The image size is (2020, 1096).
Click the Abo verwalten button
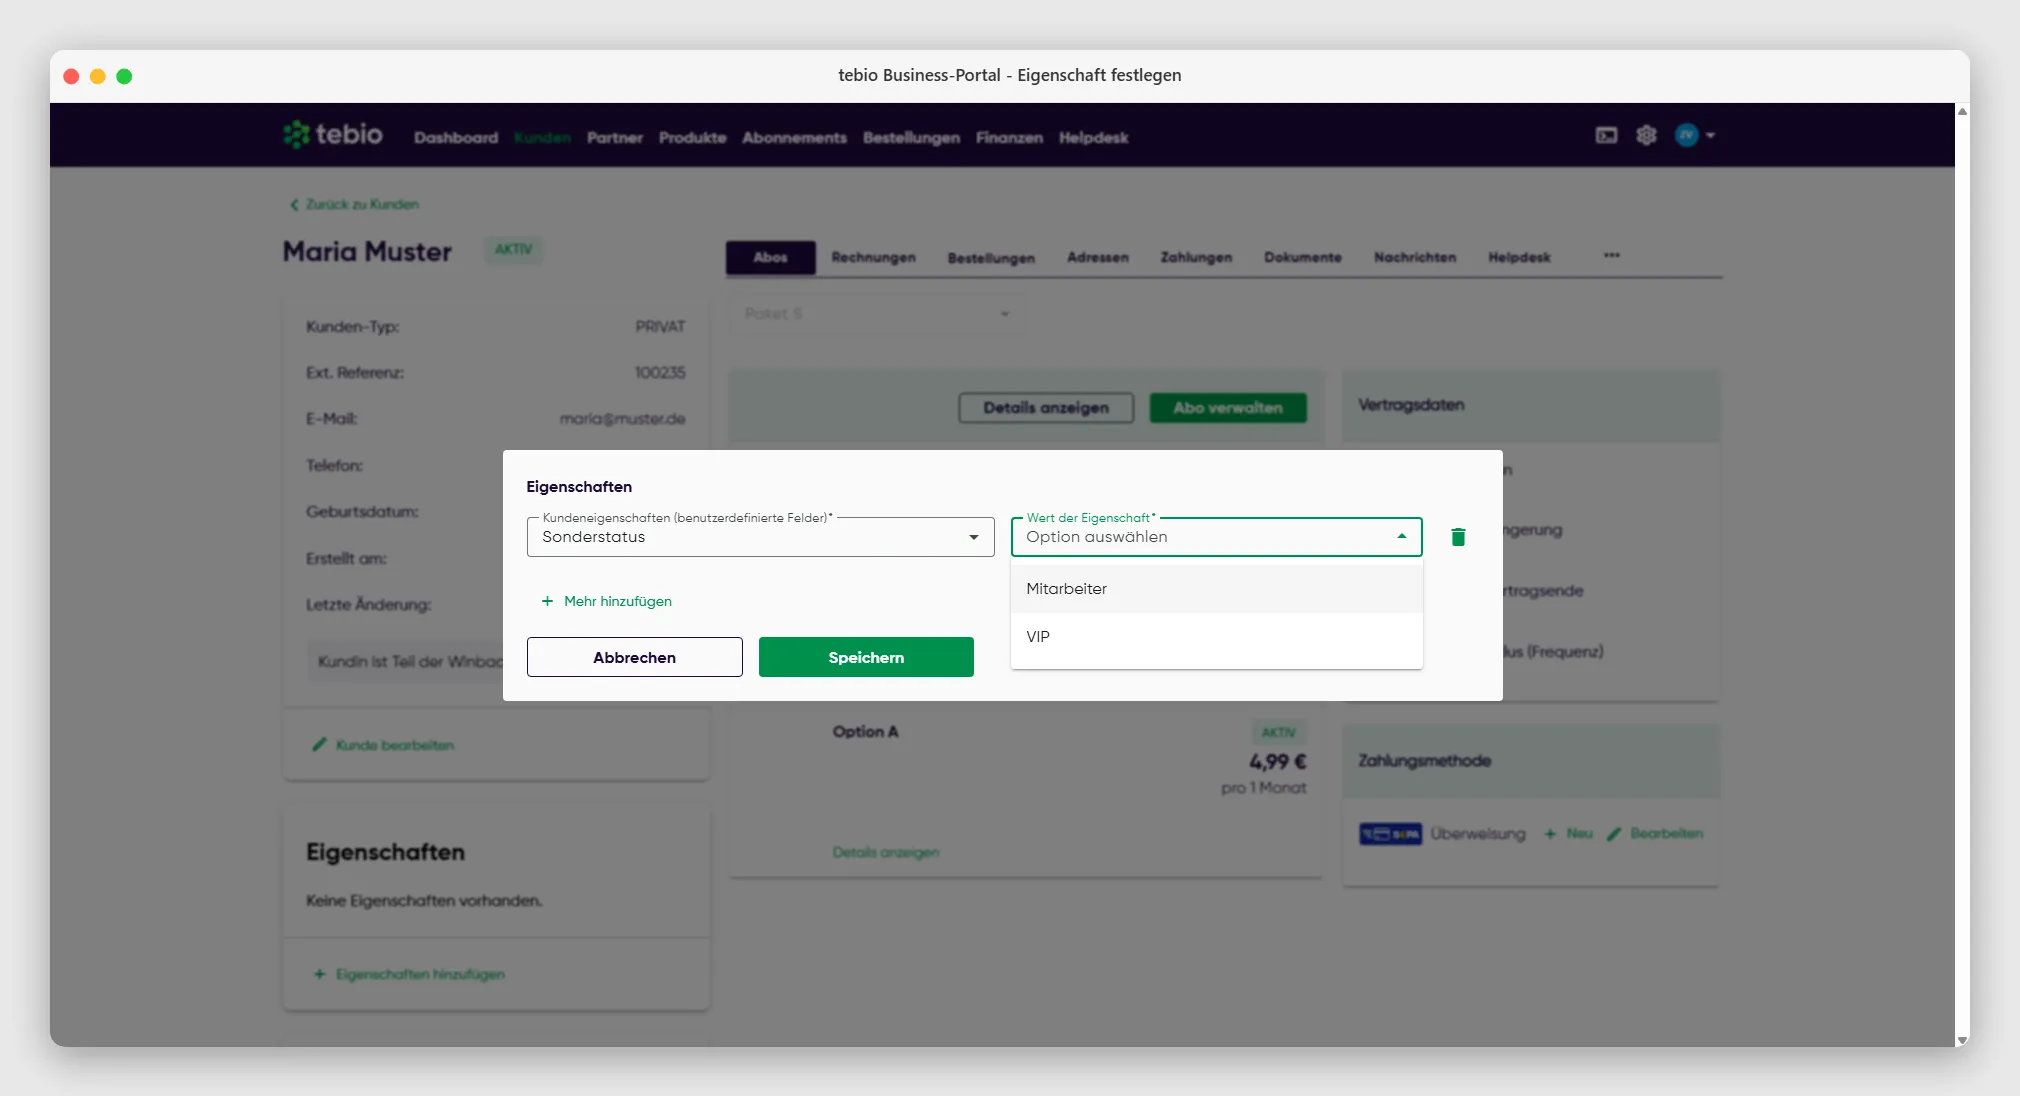coord(1228,408)
